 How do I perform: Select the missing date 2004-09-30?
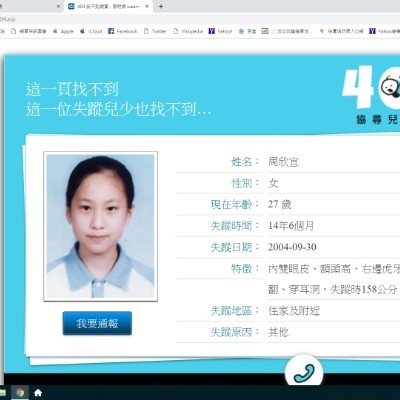(292, 247)
